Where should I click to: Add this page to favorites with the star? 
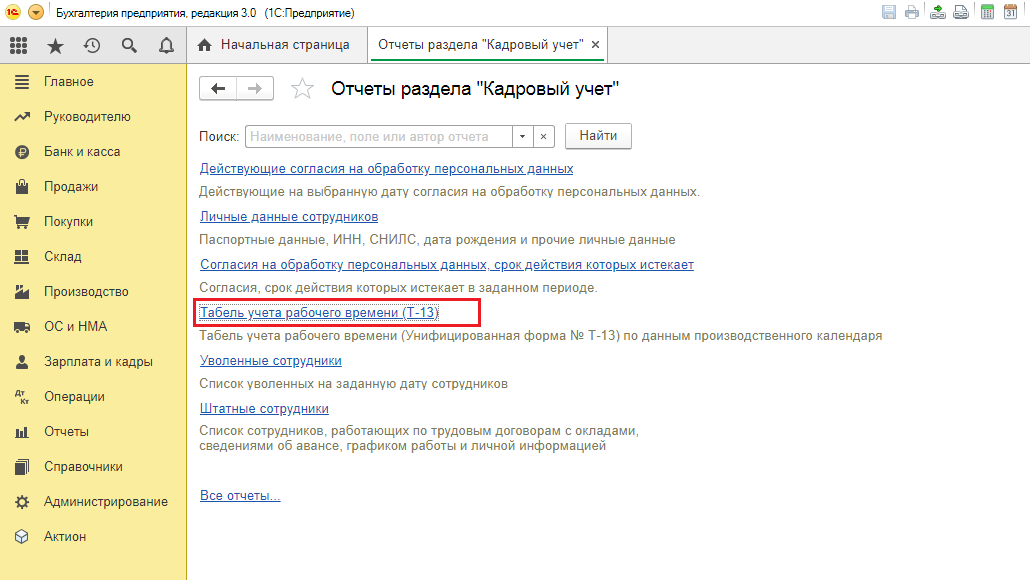302,89
